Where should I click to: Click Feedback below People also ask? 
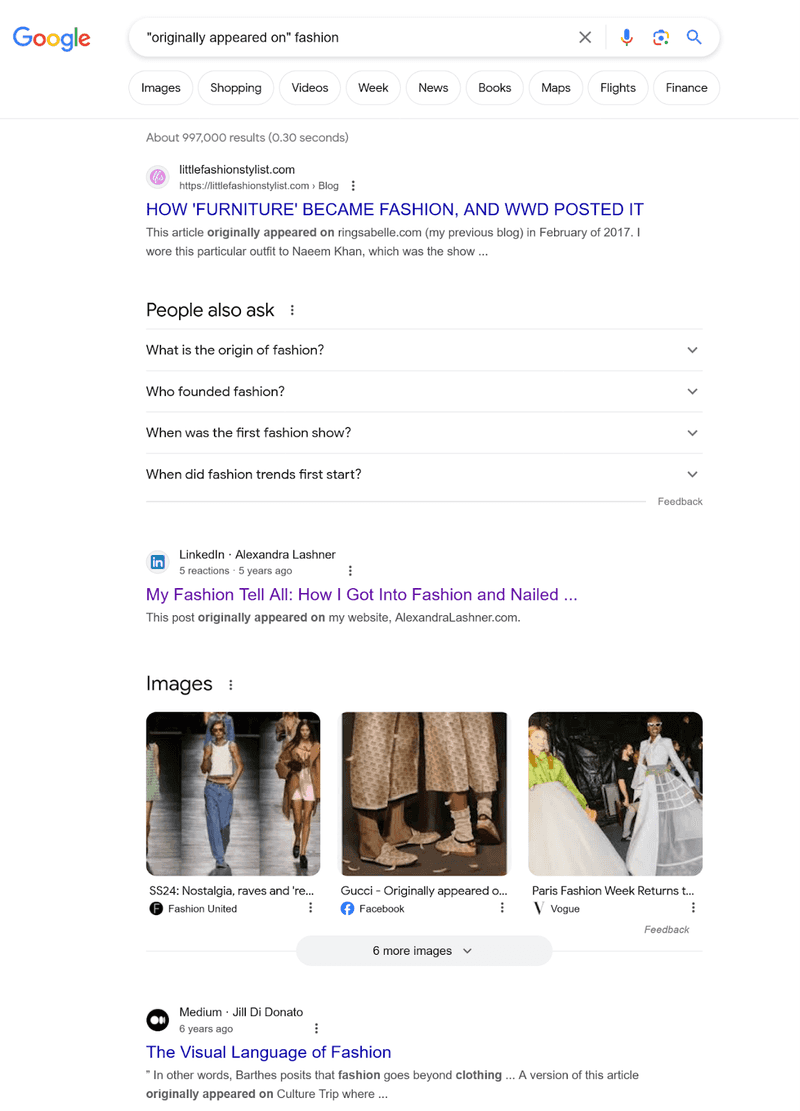(x=680, y=502)
